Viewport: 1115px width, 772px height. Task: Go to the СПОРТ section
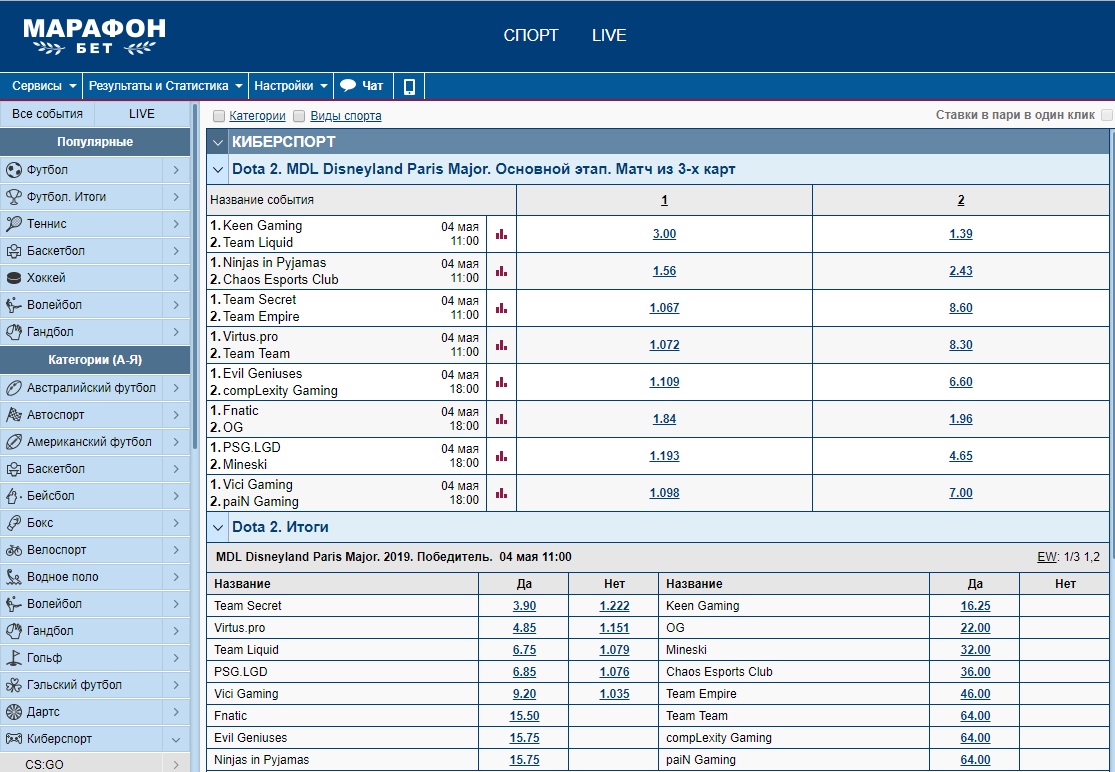click(531, 36)
